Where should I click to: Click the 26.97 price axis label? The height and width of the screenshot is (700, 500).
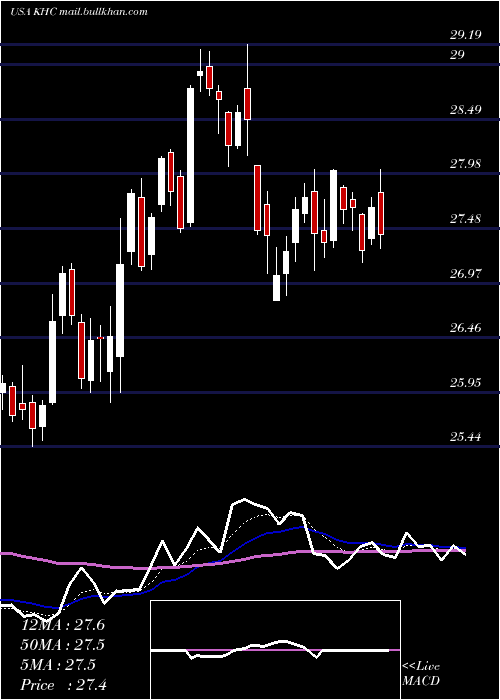click(466, 273)
